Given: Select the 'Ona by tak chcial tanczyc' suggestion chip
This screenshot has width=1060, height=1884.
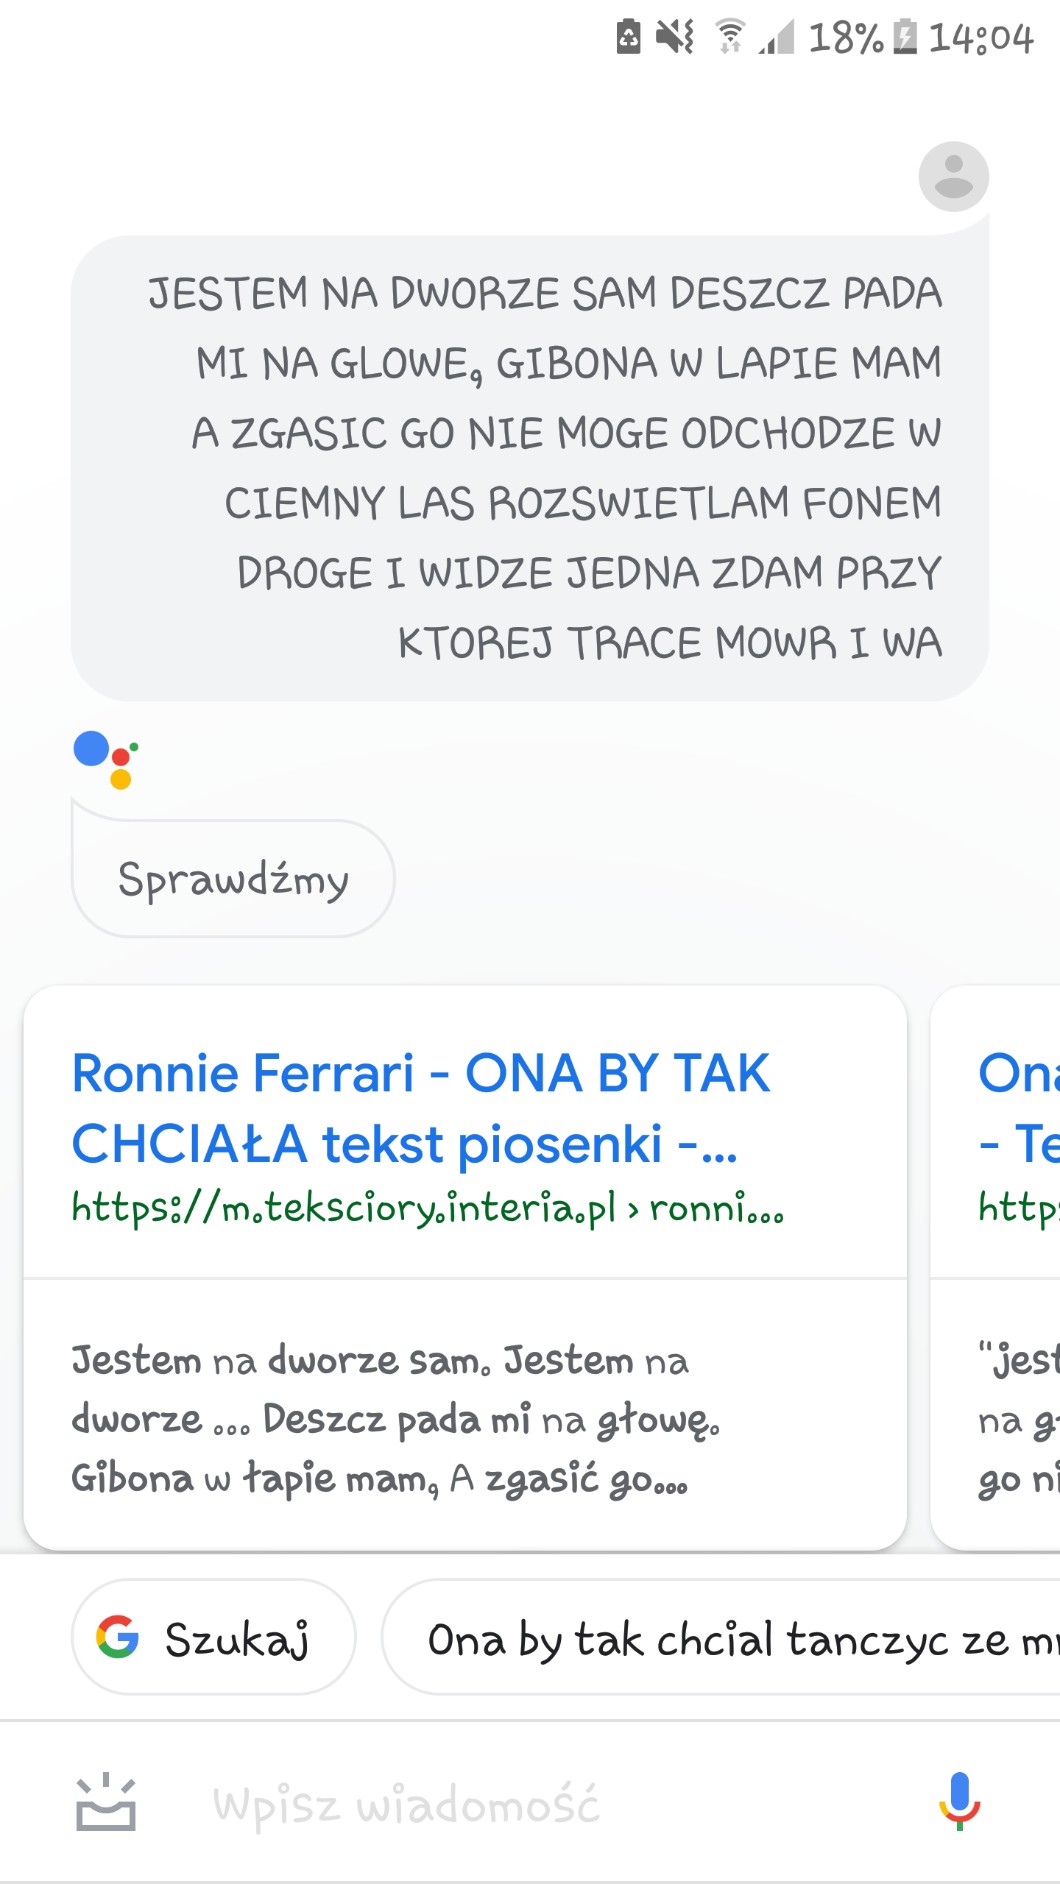Looking at the screenshot, I should [x=720, y=1637].
